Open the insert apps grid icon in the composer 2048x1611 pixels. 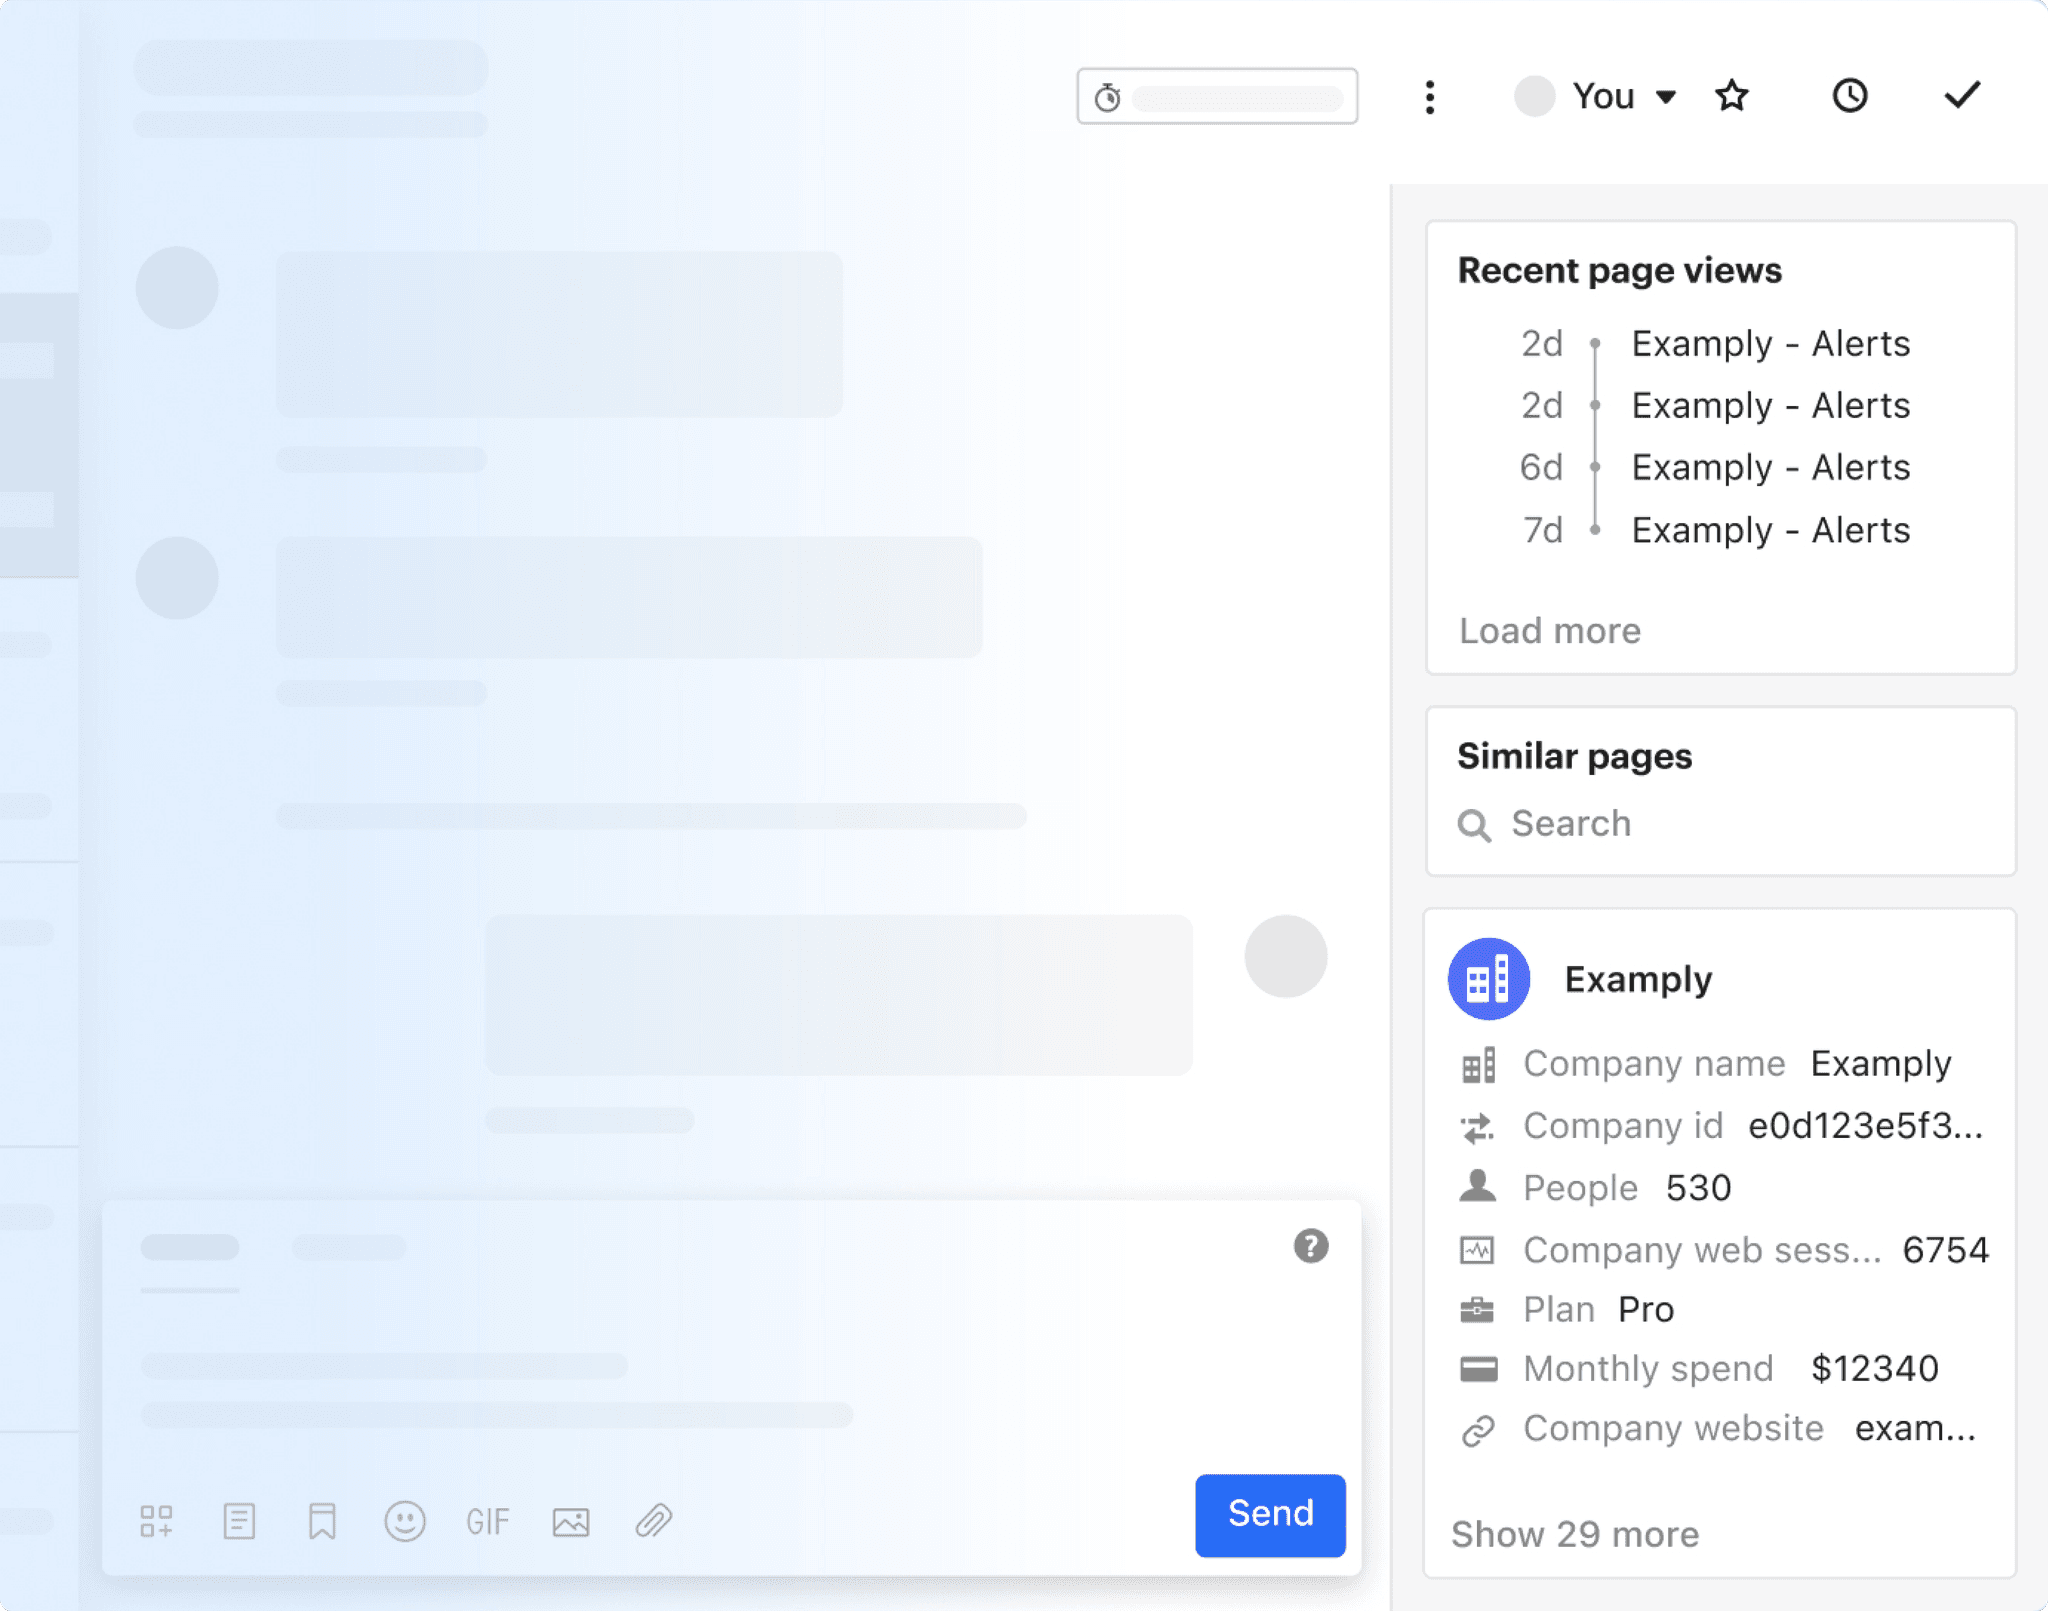pyautogui.click(x=156, y=1521)
